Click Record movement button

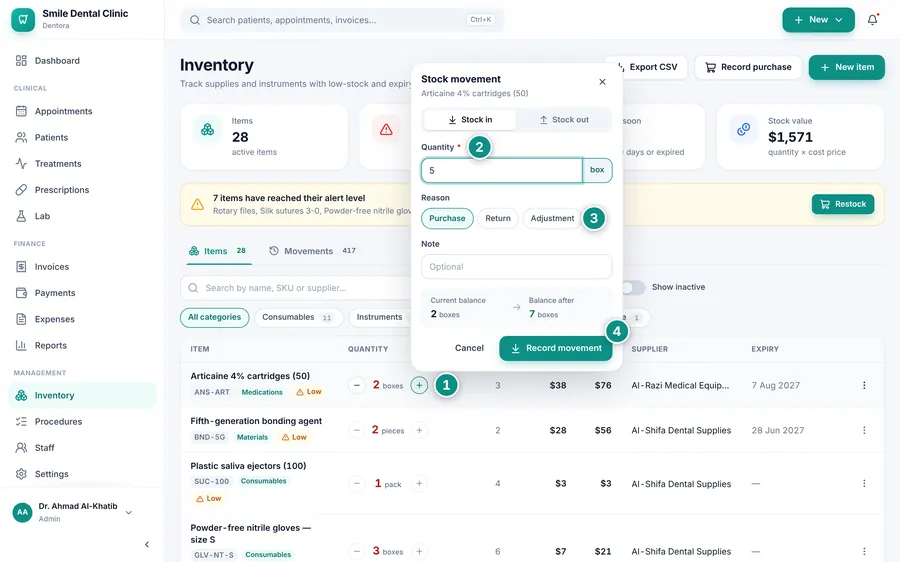[x=556, y=348]
